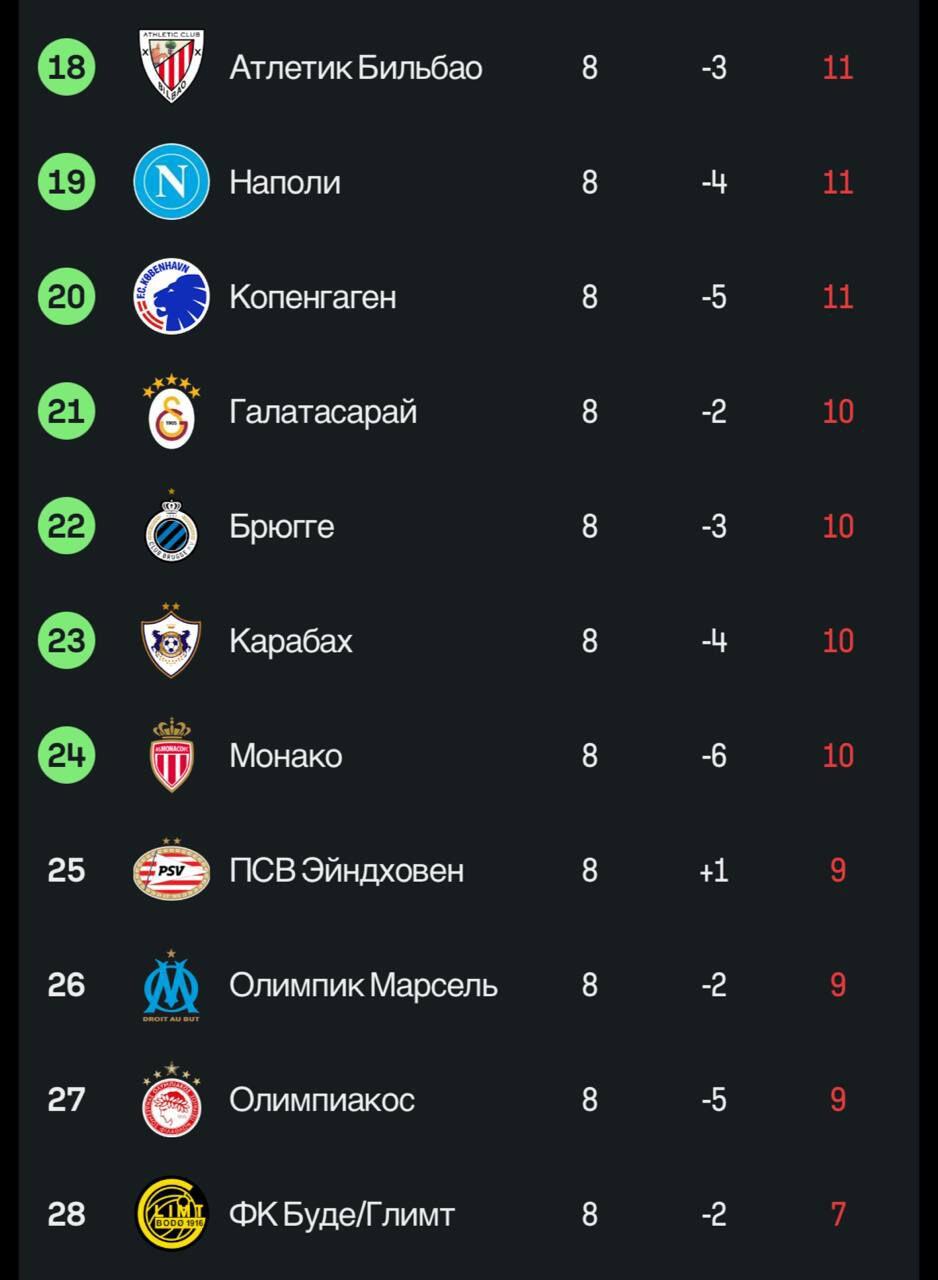938x1280 pixels.
Task: Tap position number 28 in table
Action: [66, 1214]
